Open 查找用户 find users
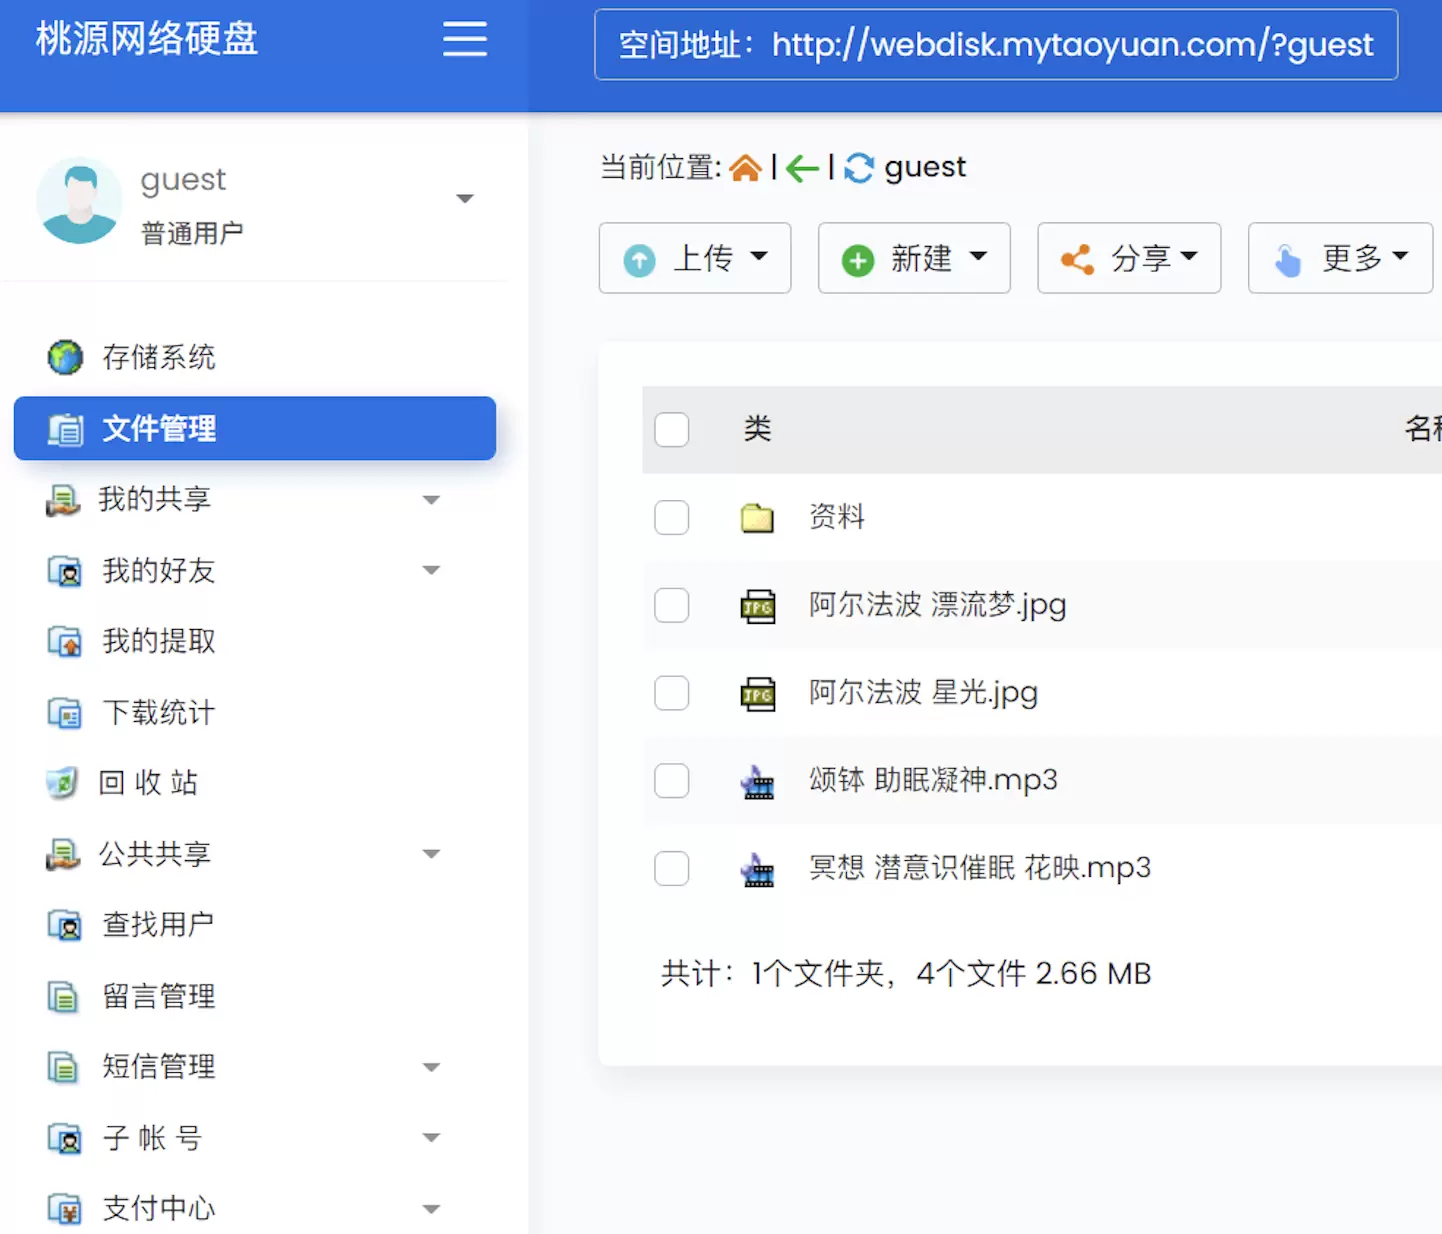1442x1234 pixels. point(156,925)
